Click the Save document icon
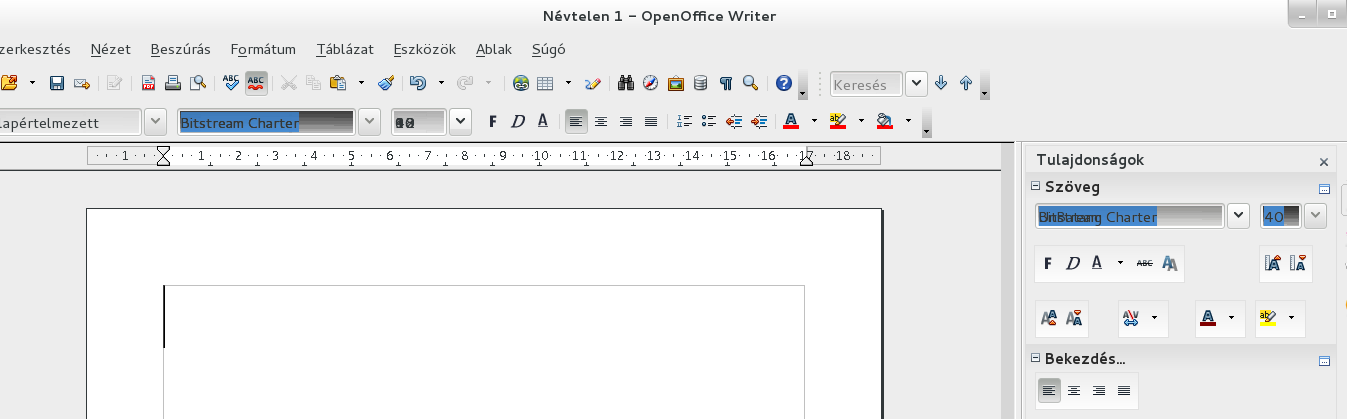 click(x=57, y=84)
